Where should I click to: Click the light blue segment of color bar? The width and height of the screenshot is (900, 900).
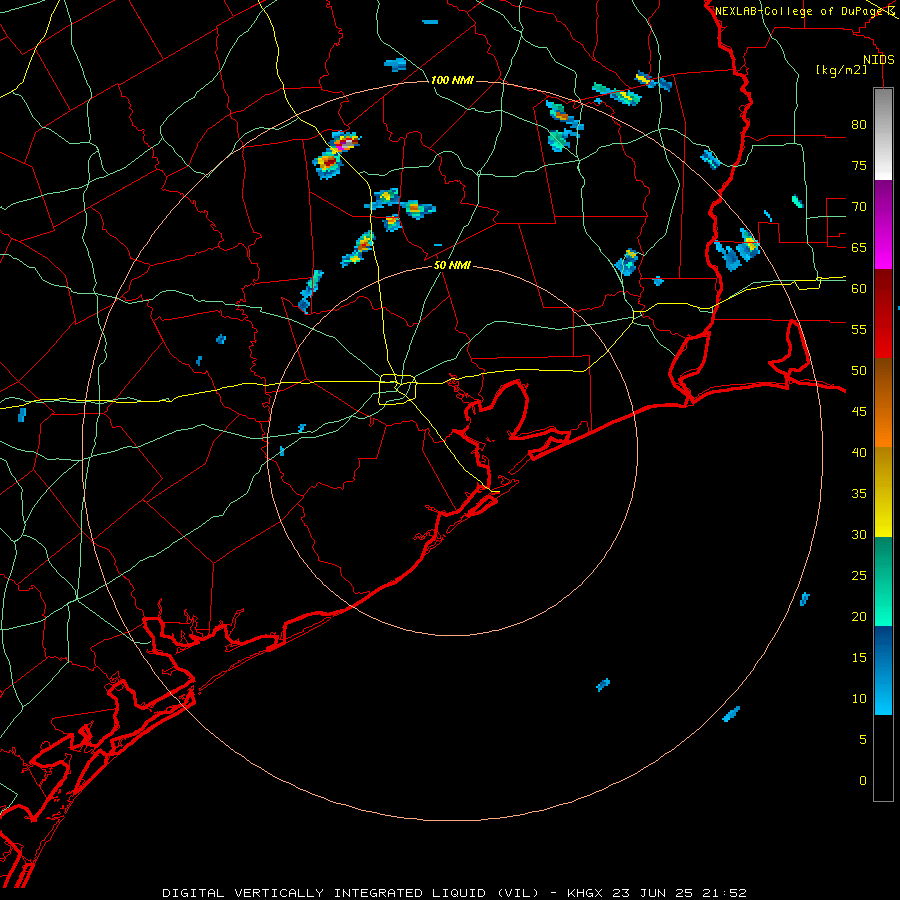[x=883, y=670]
